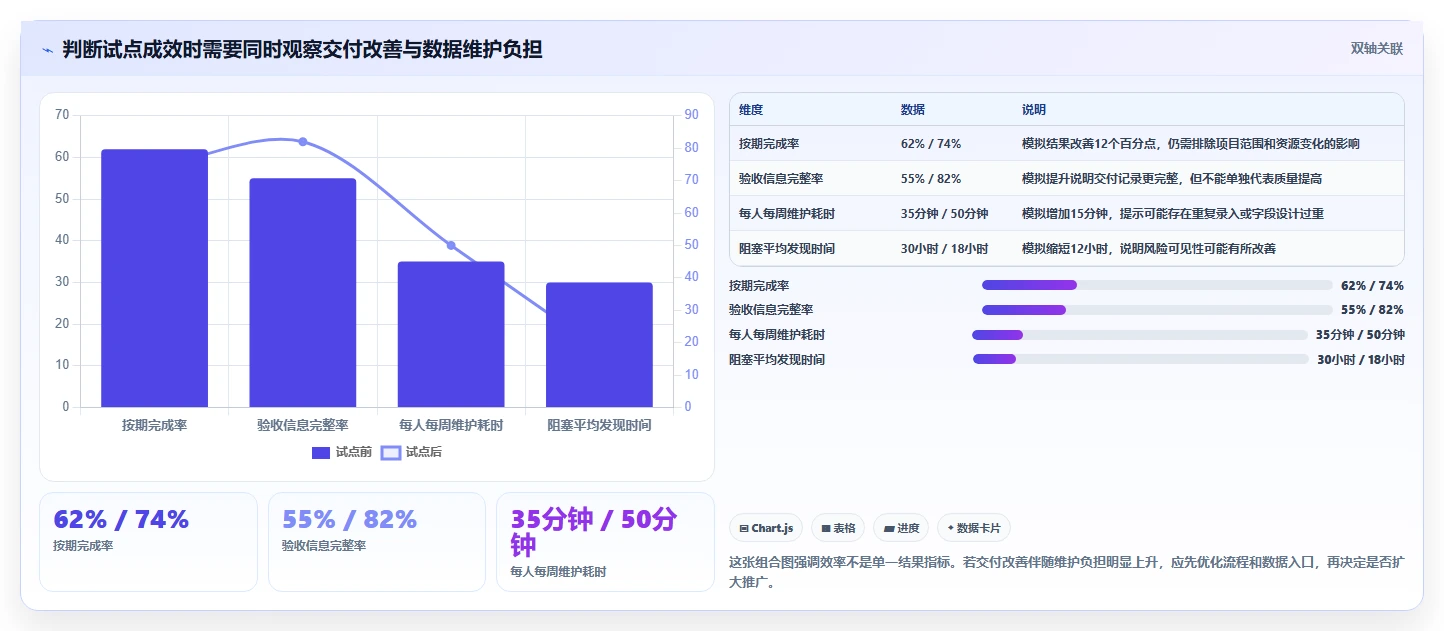The width and height of the screenshot is (1444, 631).
Task: Click the 按期完成率 bar in chart
Action: click(x=154, y=278)
